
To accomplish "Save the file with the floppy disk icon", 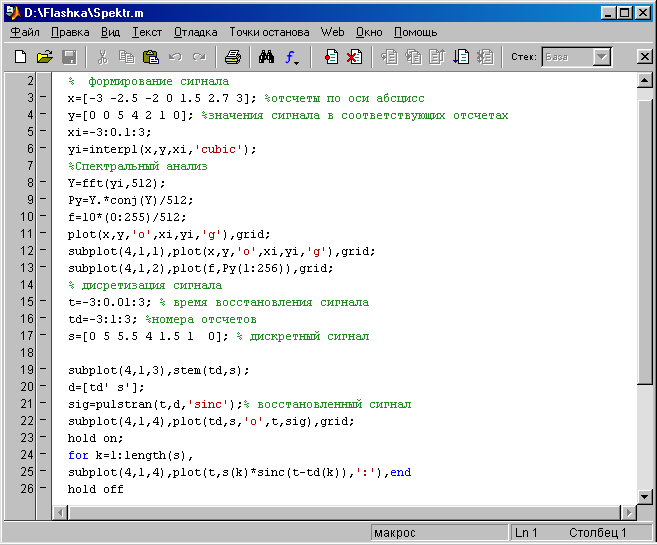I will pos(70,57).
